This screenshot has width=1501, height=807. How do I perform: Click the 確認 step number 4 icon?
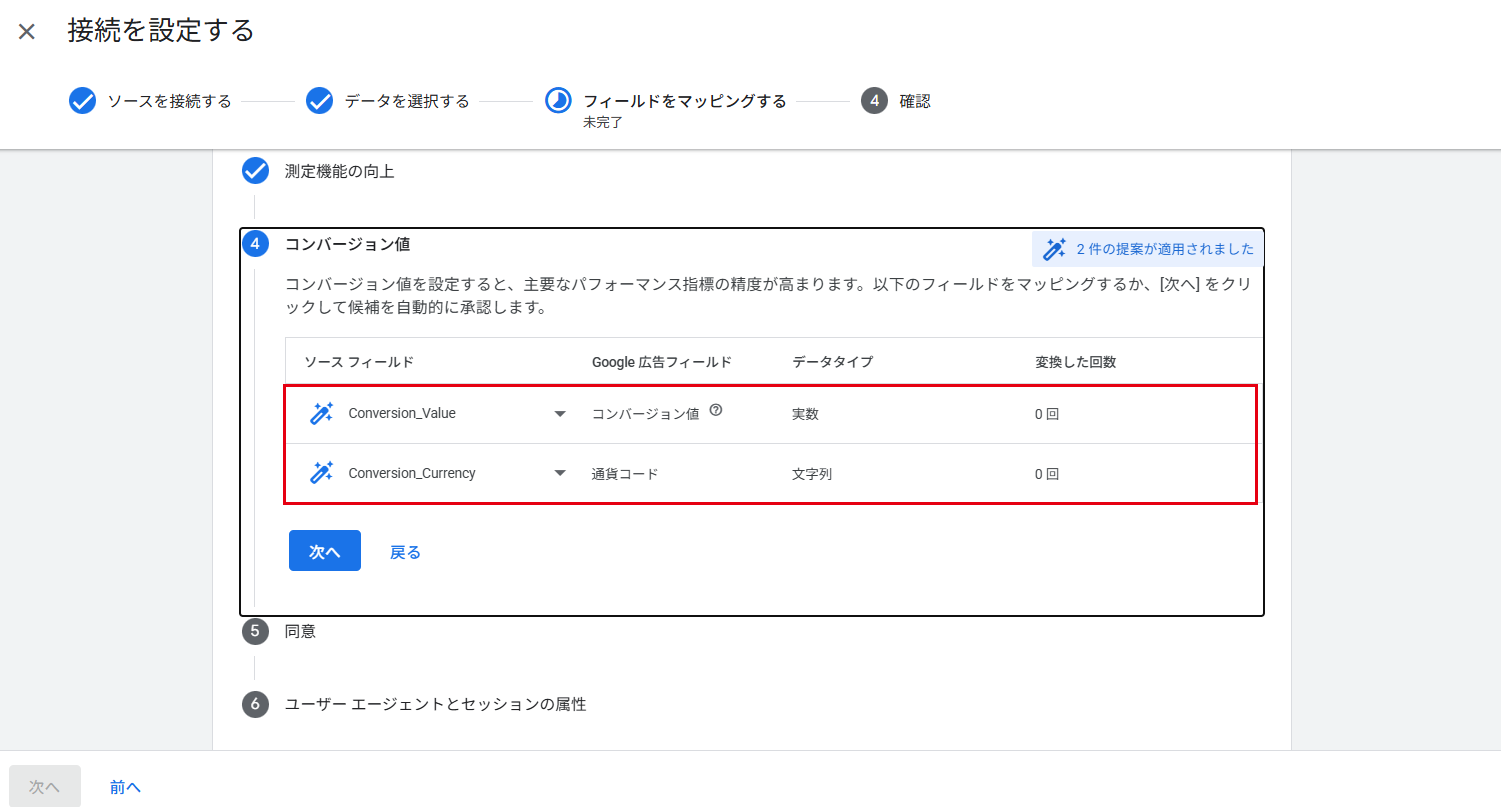874,101
